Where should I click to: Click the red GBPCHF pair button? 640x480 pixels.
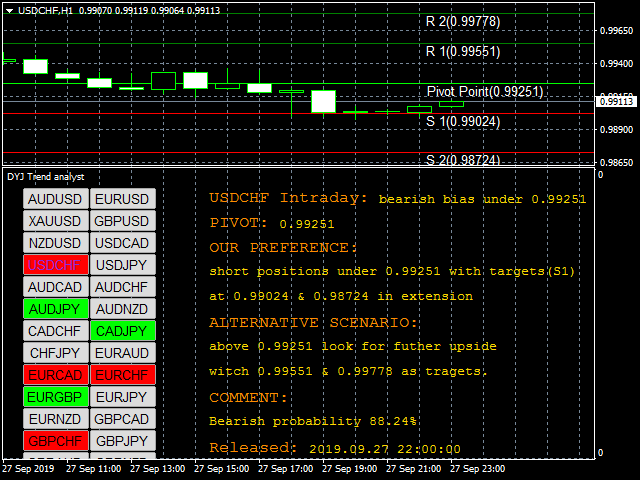click(56, 441)
